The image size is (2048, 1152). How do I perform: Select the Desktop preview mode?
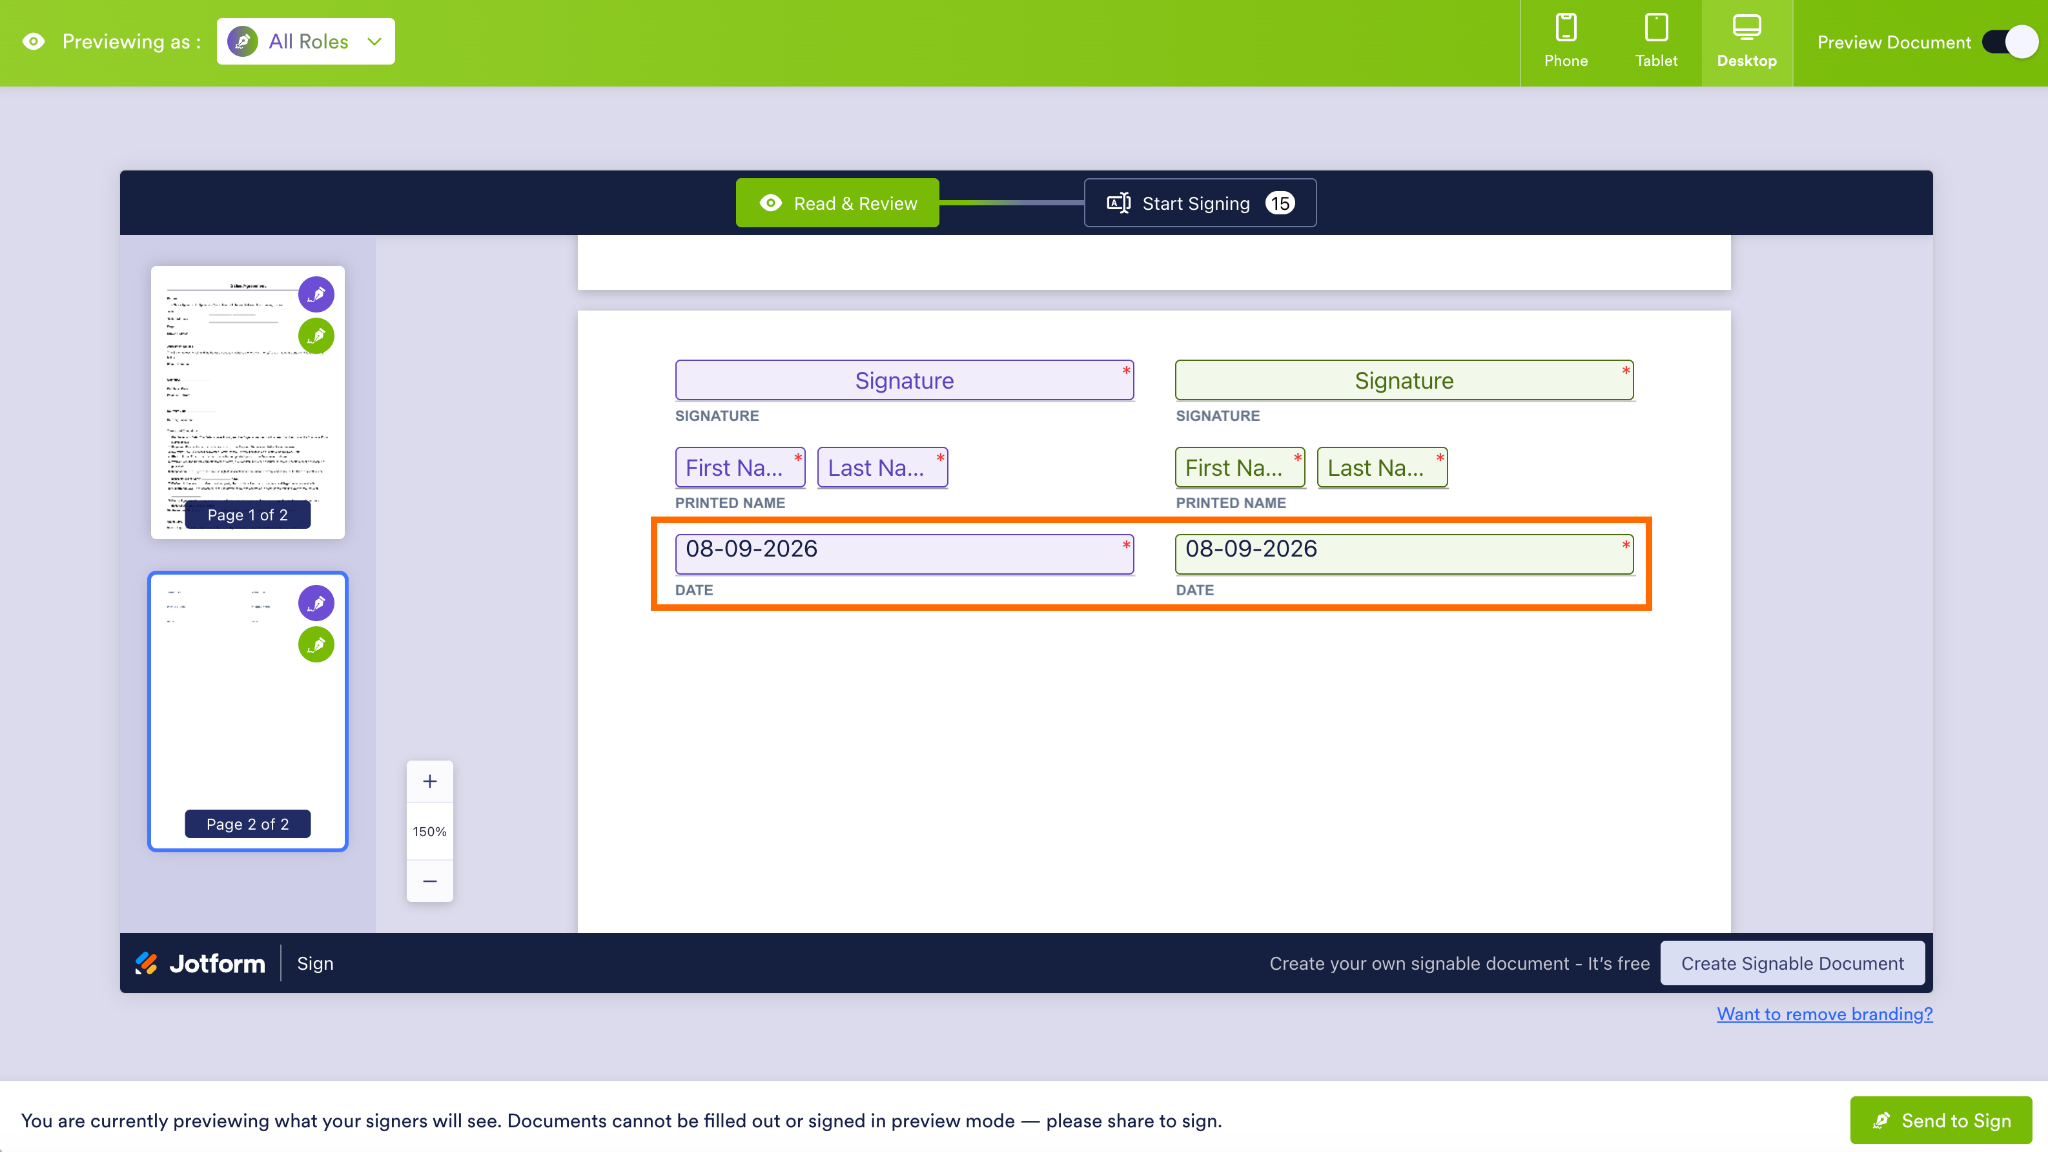[1747, 42]
